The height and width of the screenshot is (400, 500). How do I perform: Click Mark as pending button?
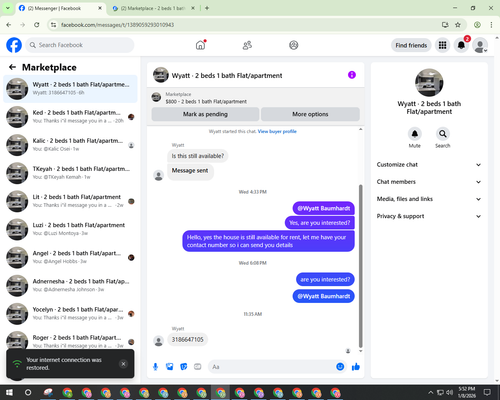tap(205, 114)
